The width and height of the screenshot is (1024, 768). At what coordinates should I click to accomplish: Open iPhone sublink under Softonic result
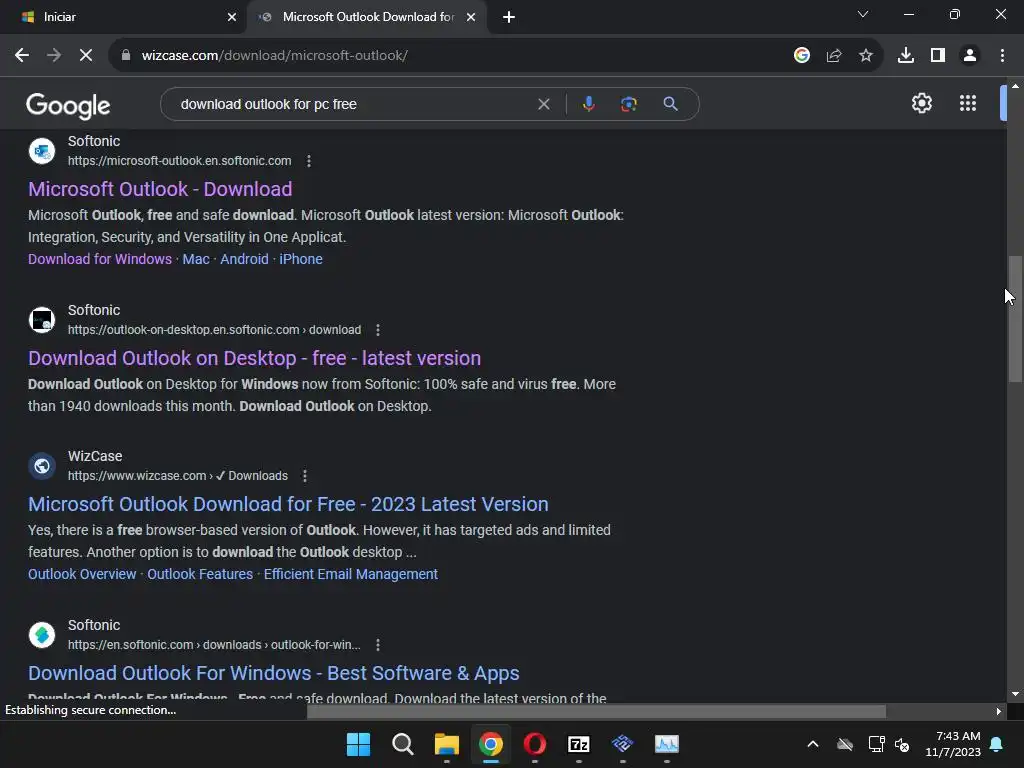pyautogui.click(x=301, y=259)
